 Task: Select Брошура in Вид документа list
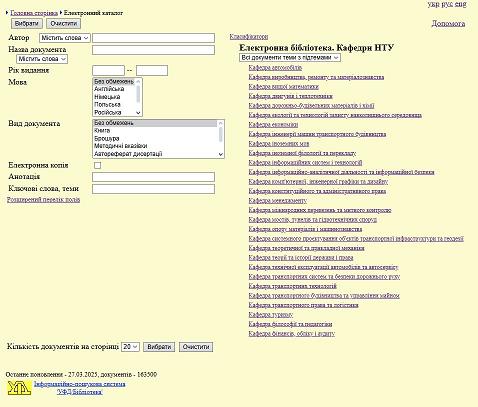pyautogui.click(x=155, y=138)
